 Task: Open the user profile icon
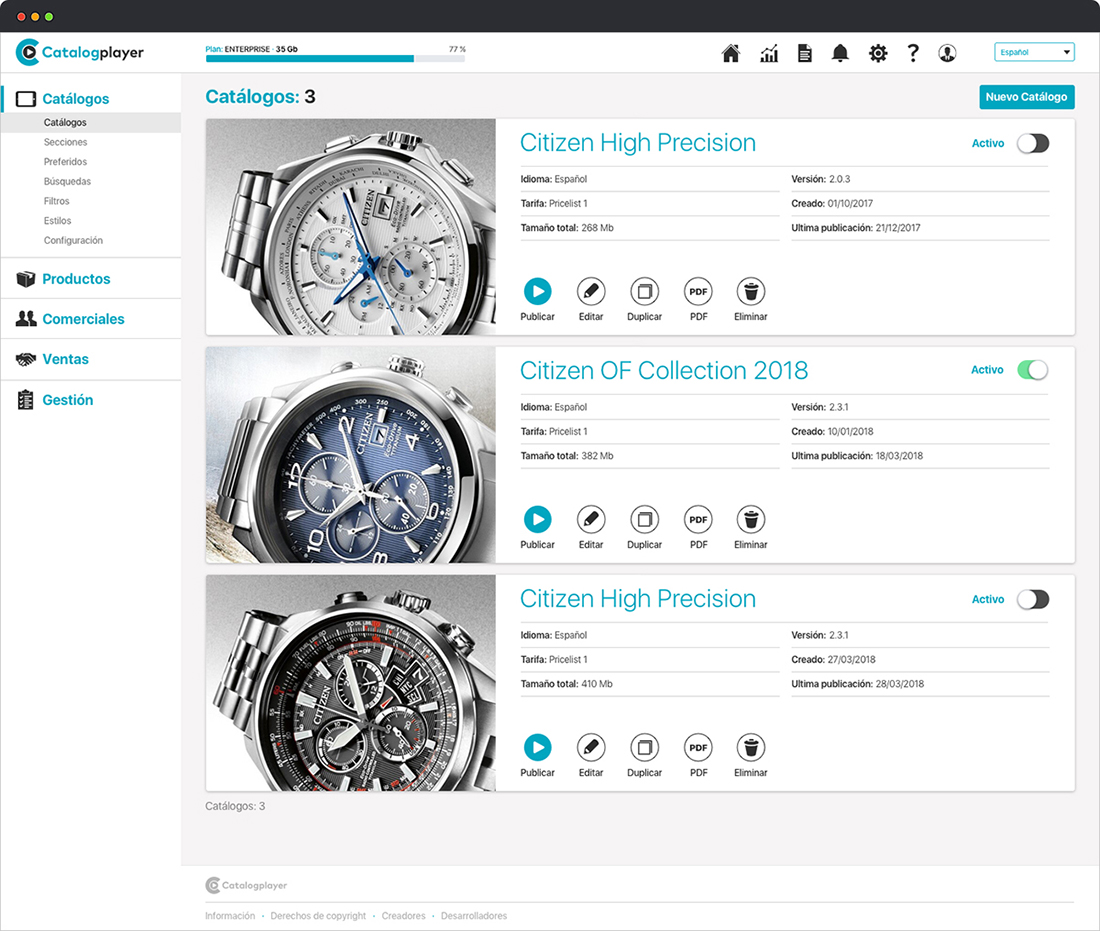pos(947,53)
